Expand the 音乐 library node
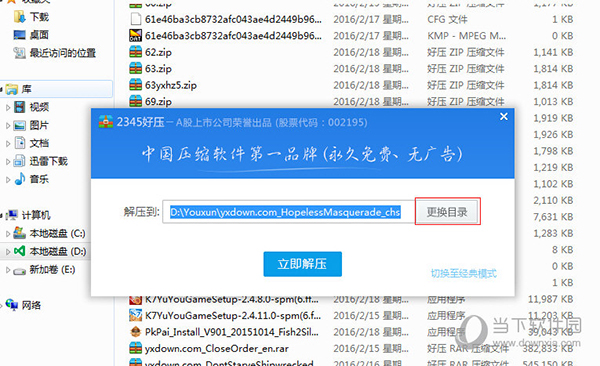The image size is (600, 366). click(x=8, y=180)
